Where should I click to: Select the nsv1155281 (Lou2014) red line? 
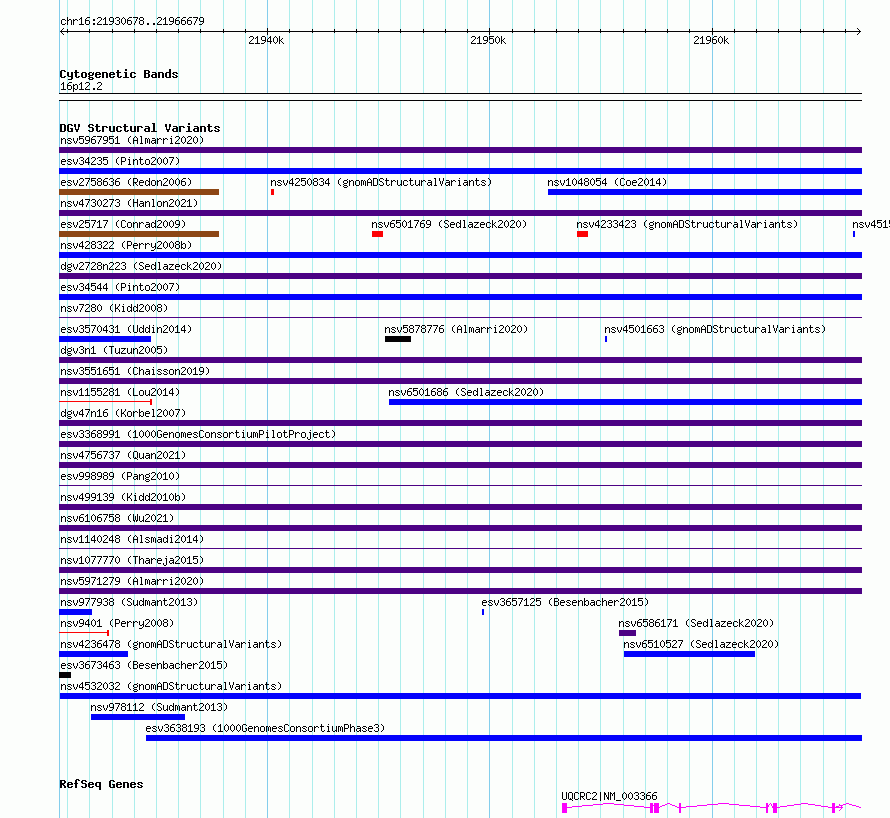point(106,402)
